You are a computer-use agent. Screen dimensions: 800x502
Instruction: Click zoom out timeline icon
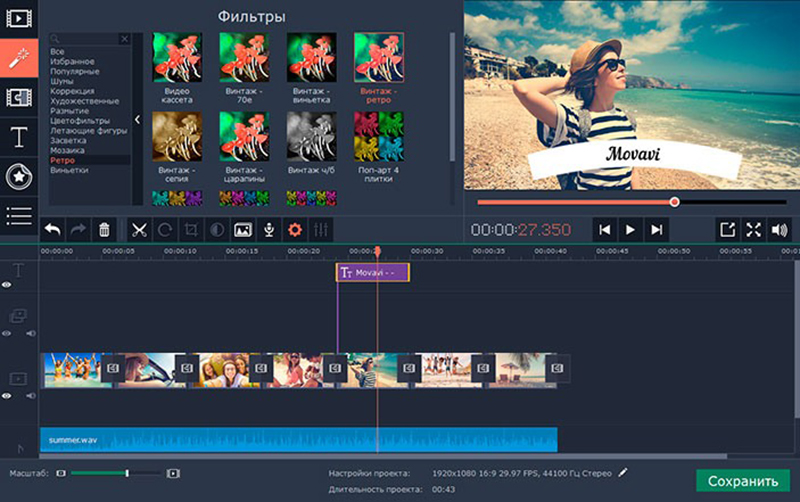pyautogui.click(x=61, y=473)
